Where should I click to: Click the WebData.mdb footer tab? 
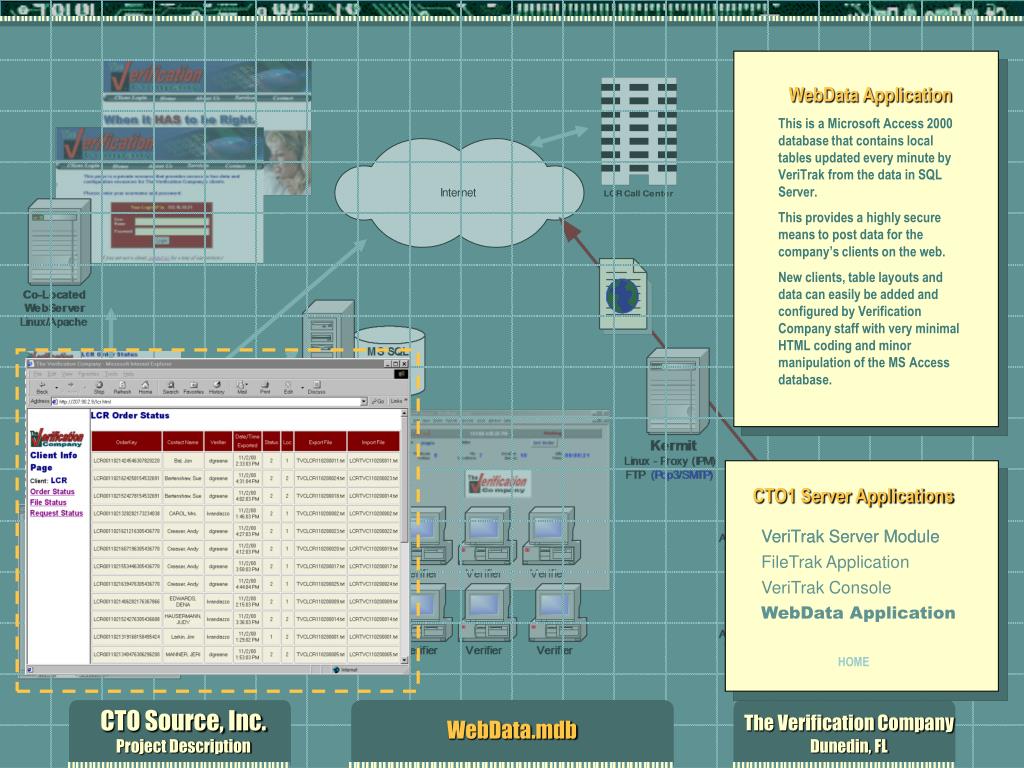tap(512, 730)
